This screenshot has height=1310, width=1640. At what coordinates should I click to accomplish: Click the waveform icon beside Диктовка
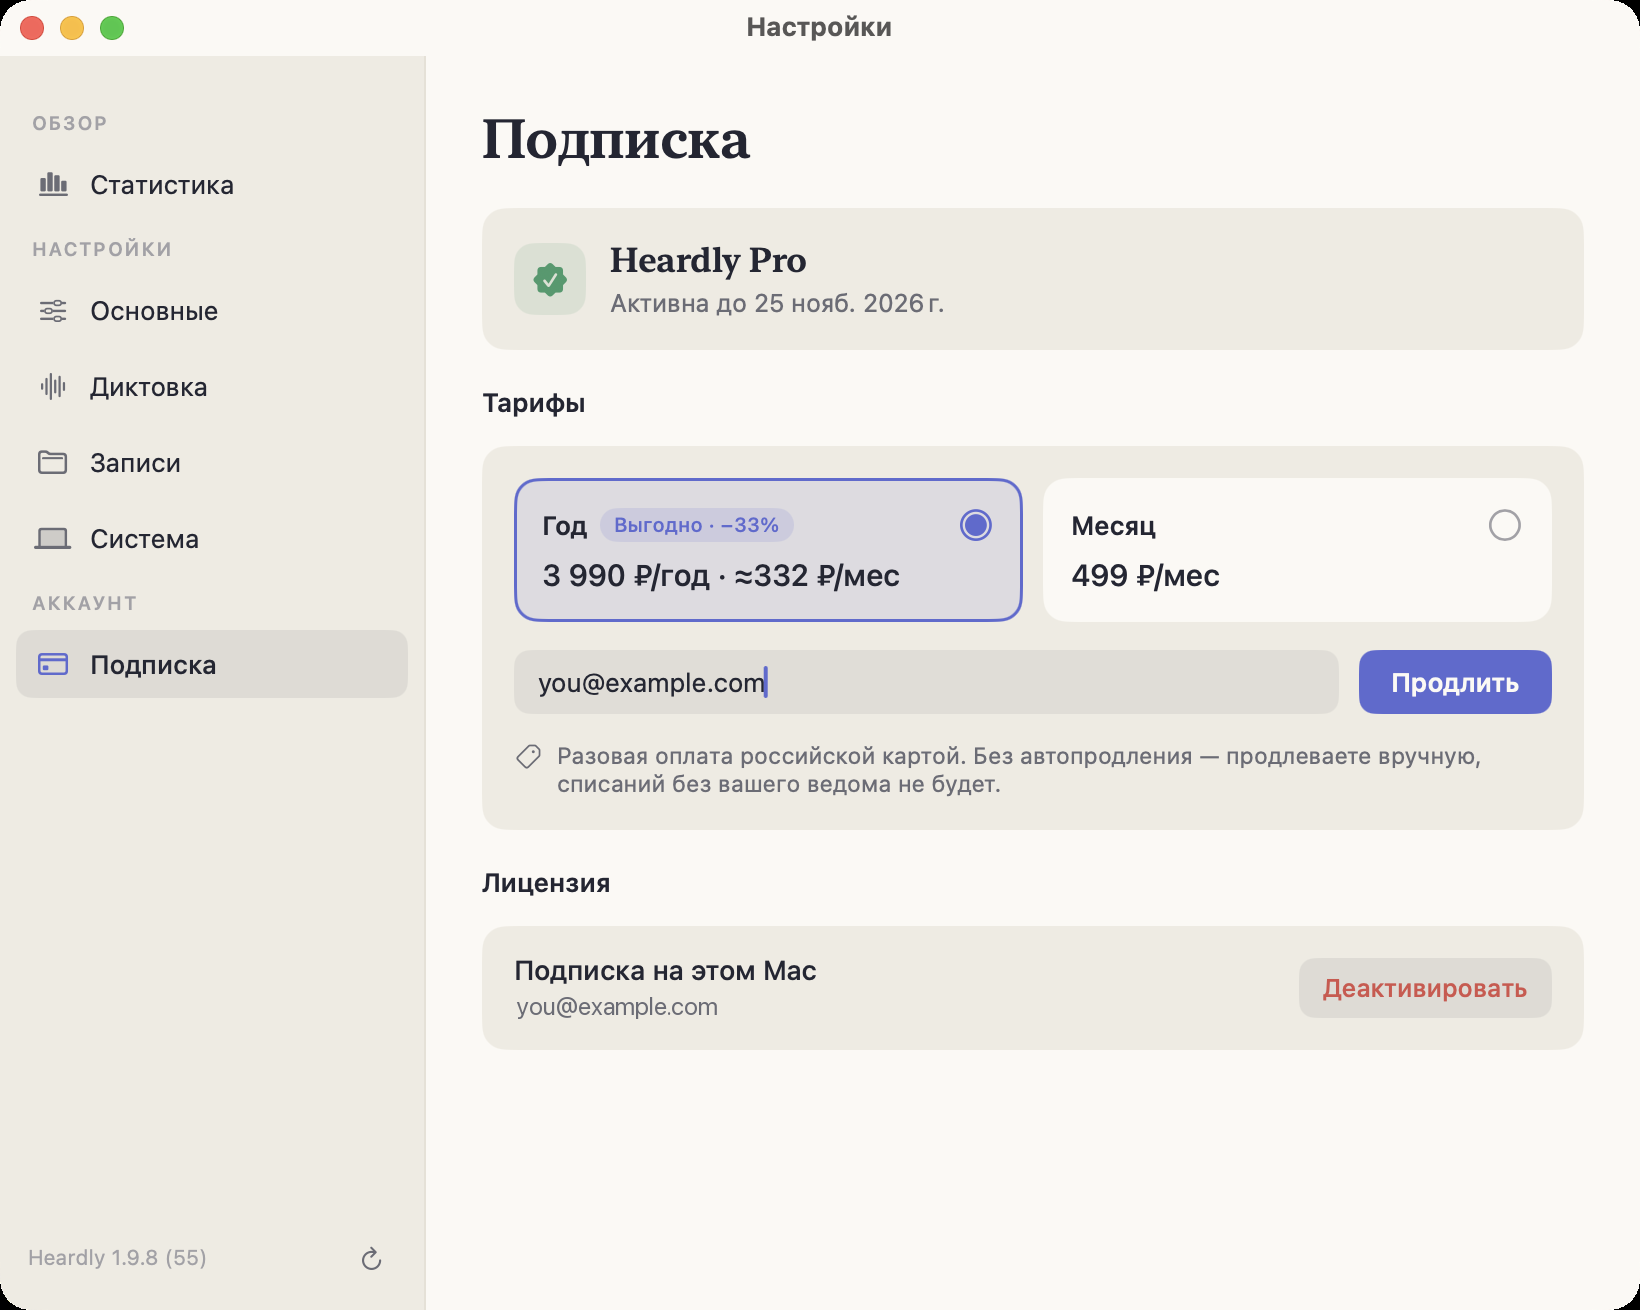pos(53,387)
